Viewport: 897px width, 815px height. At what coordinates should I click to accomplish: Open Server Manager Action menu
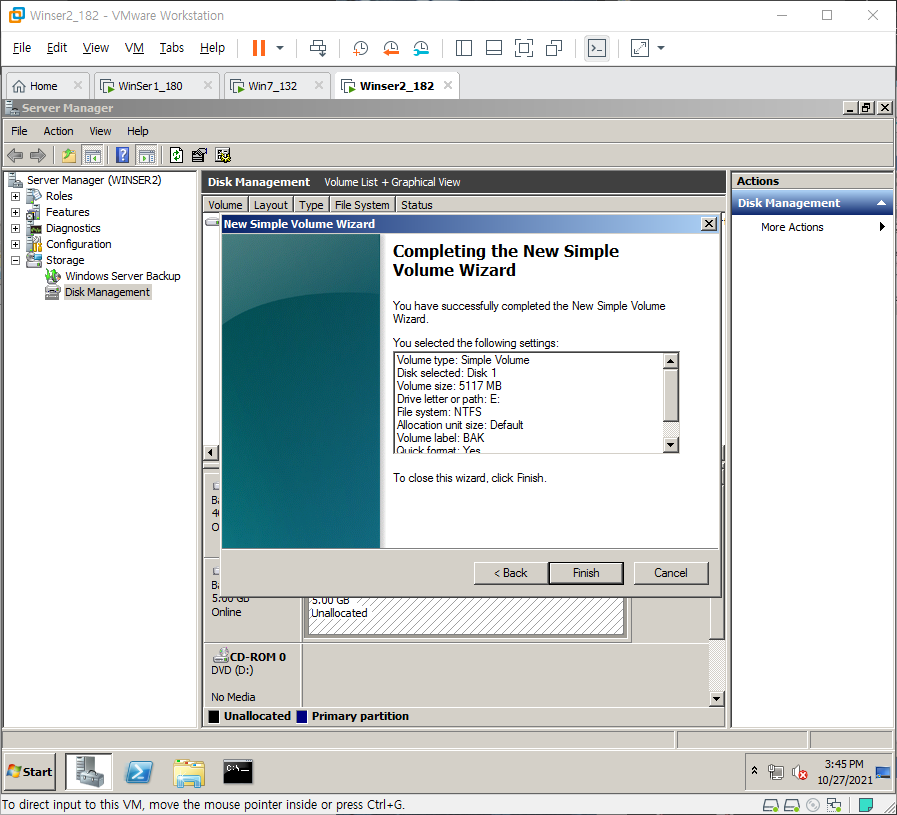click(58, 131)
